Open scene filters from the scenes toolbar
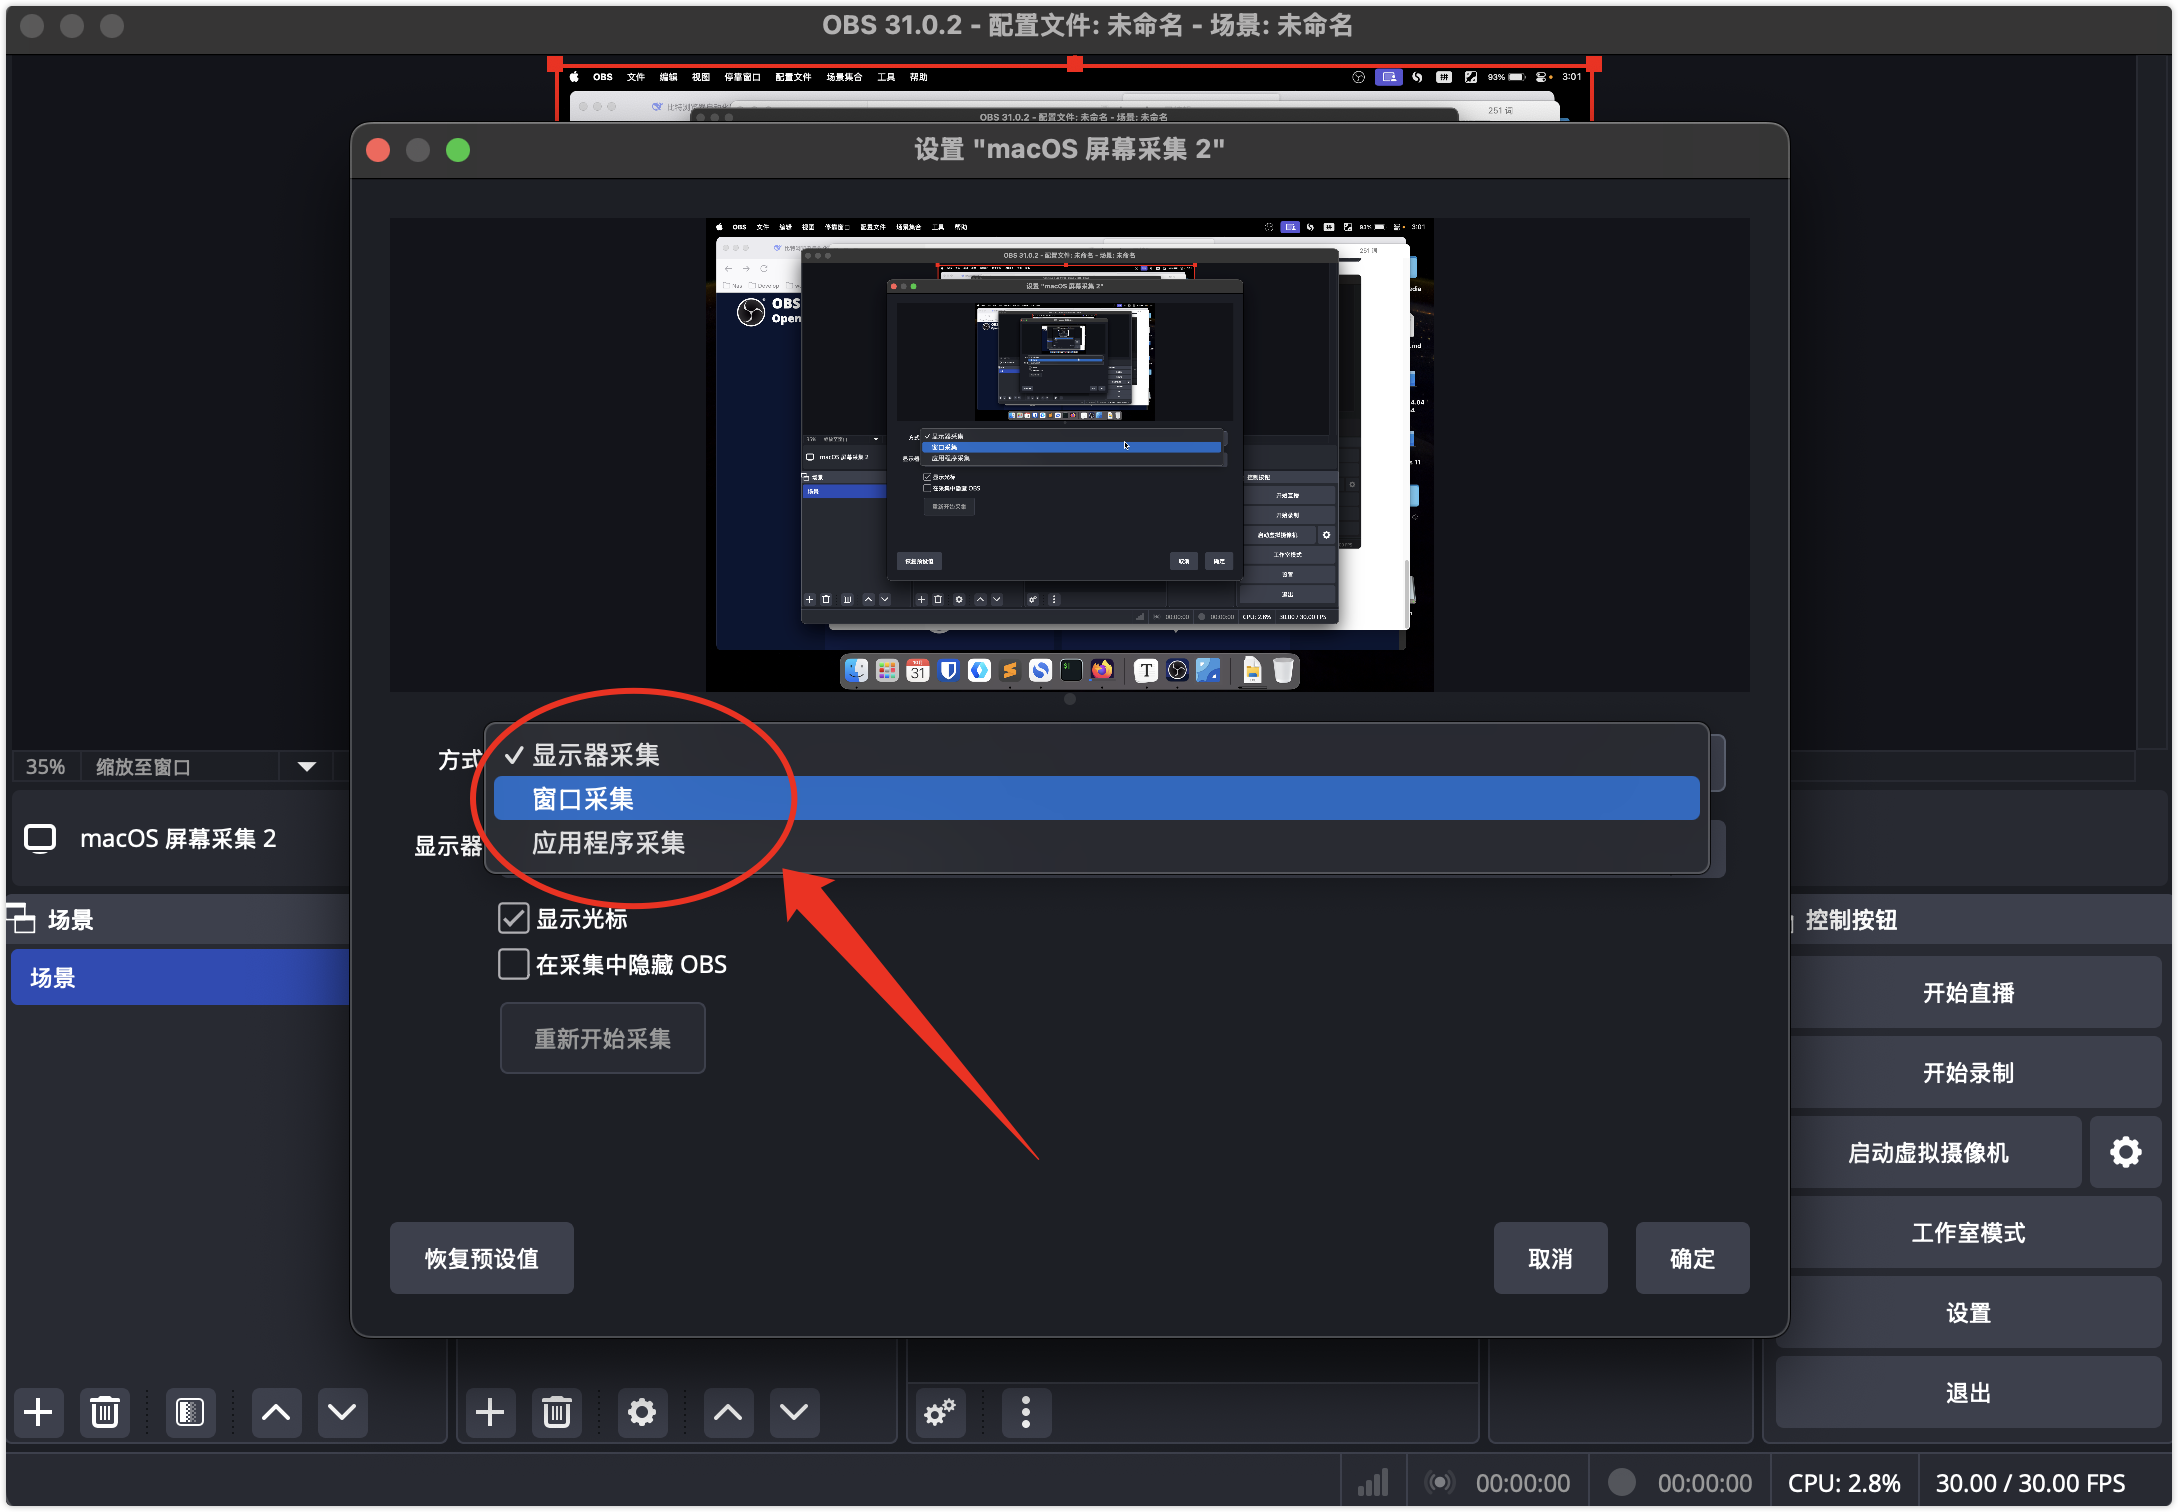The image size is (2178, 1512). 190,1412
